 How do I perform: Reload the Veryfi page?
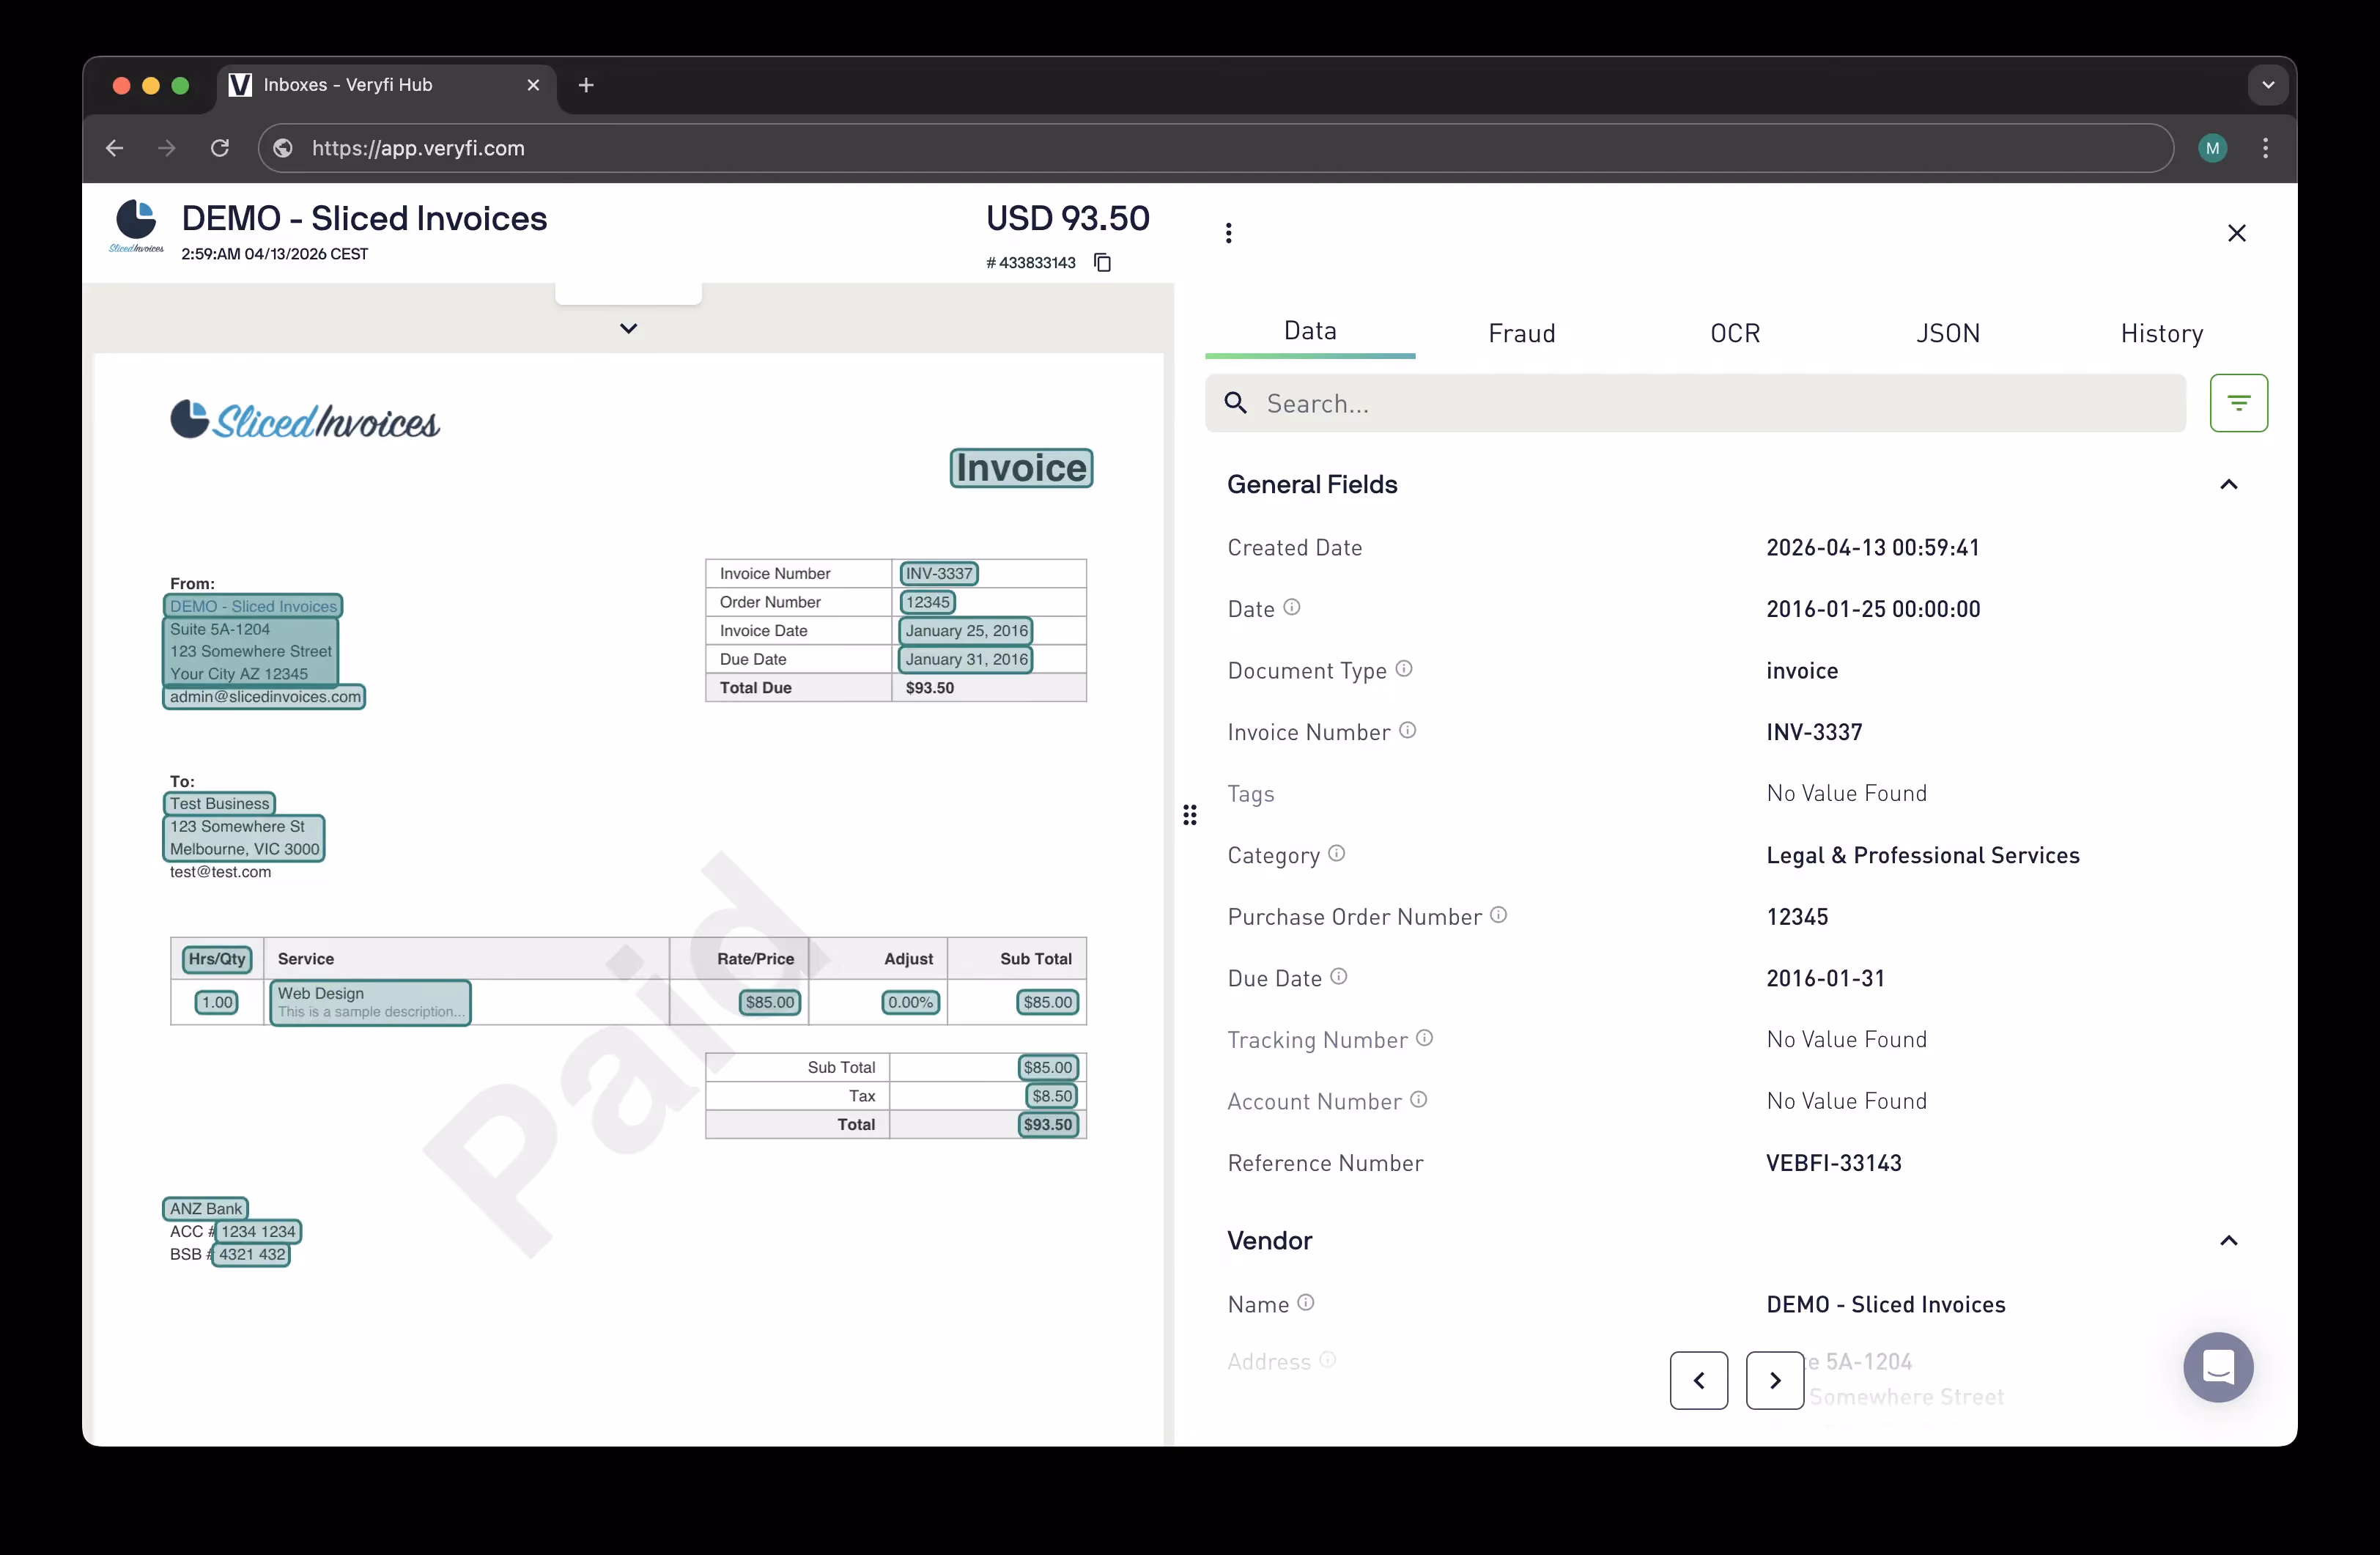[x=220, y=148]
